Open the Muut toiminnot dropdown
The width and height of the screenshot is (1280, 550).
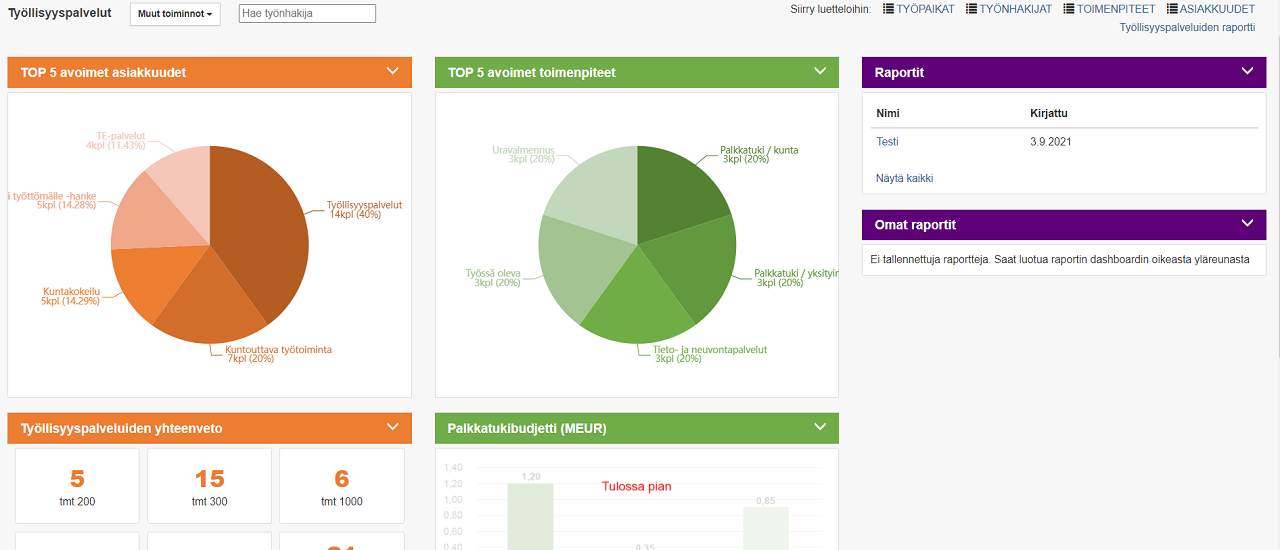tap(176, 14)
